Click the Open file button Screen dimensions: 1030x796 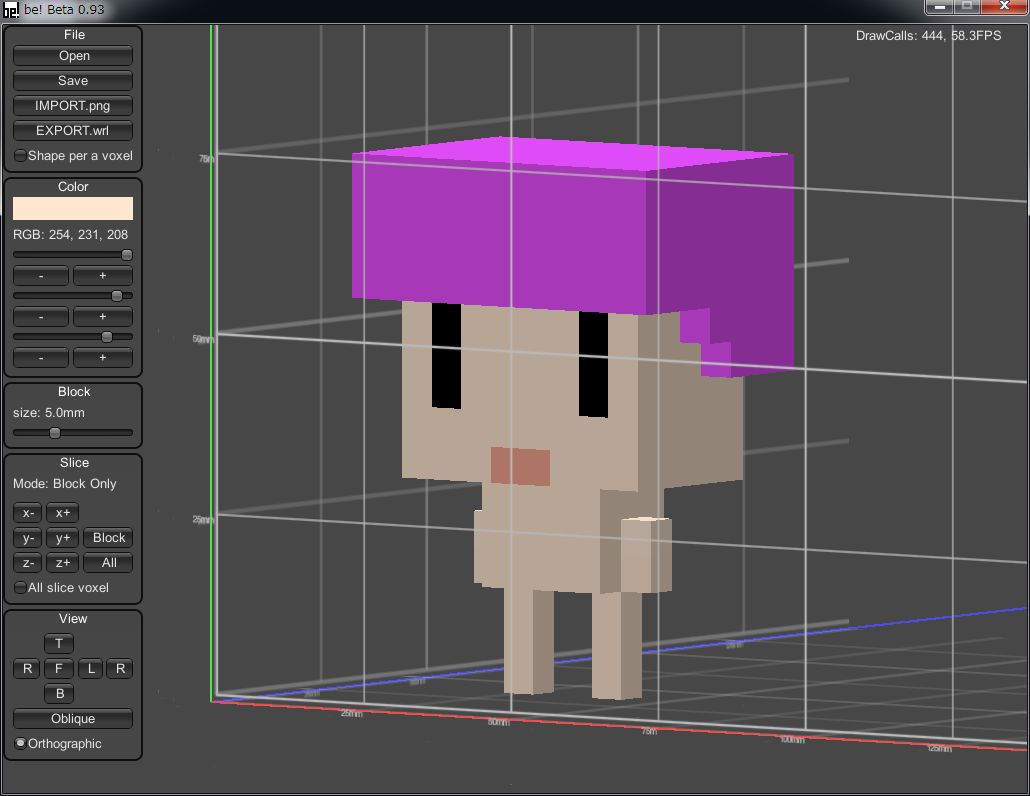73,56
